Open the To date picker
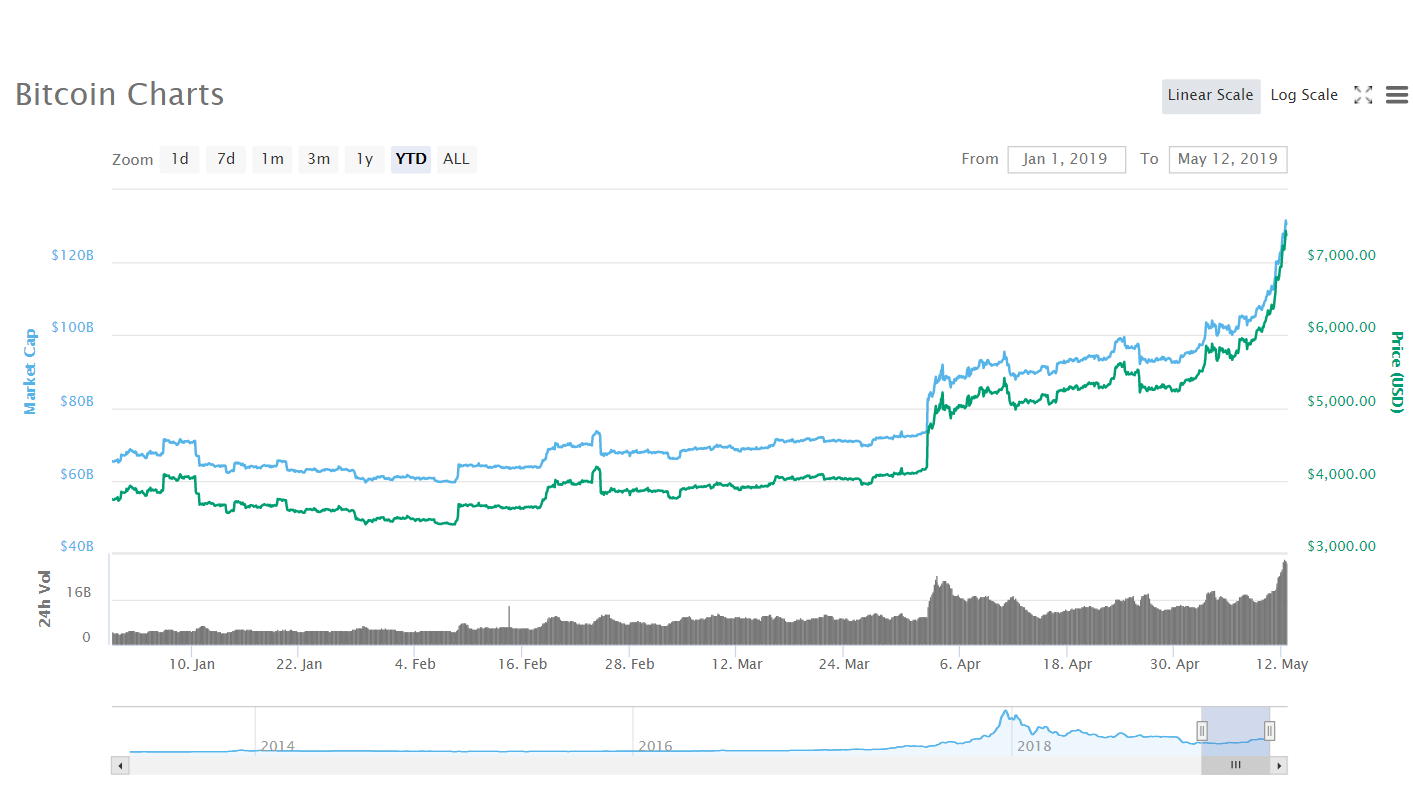Screen dimensions: 1413x787 (1228, 159)
